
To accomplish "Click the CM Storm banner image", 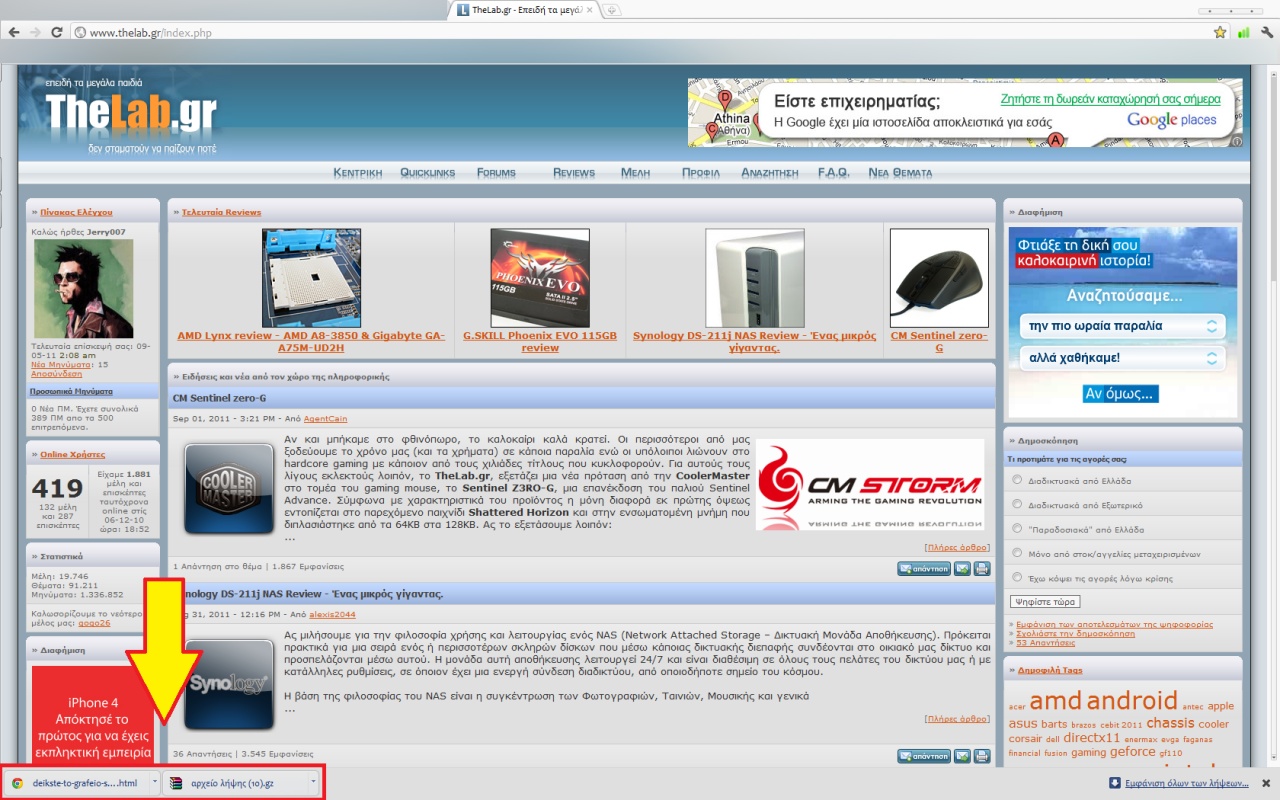I will pos(870,486).
